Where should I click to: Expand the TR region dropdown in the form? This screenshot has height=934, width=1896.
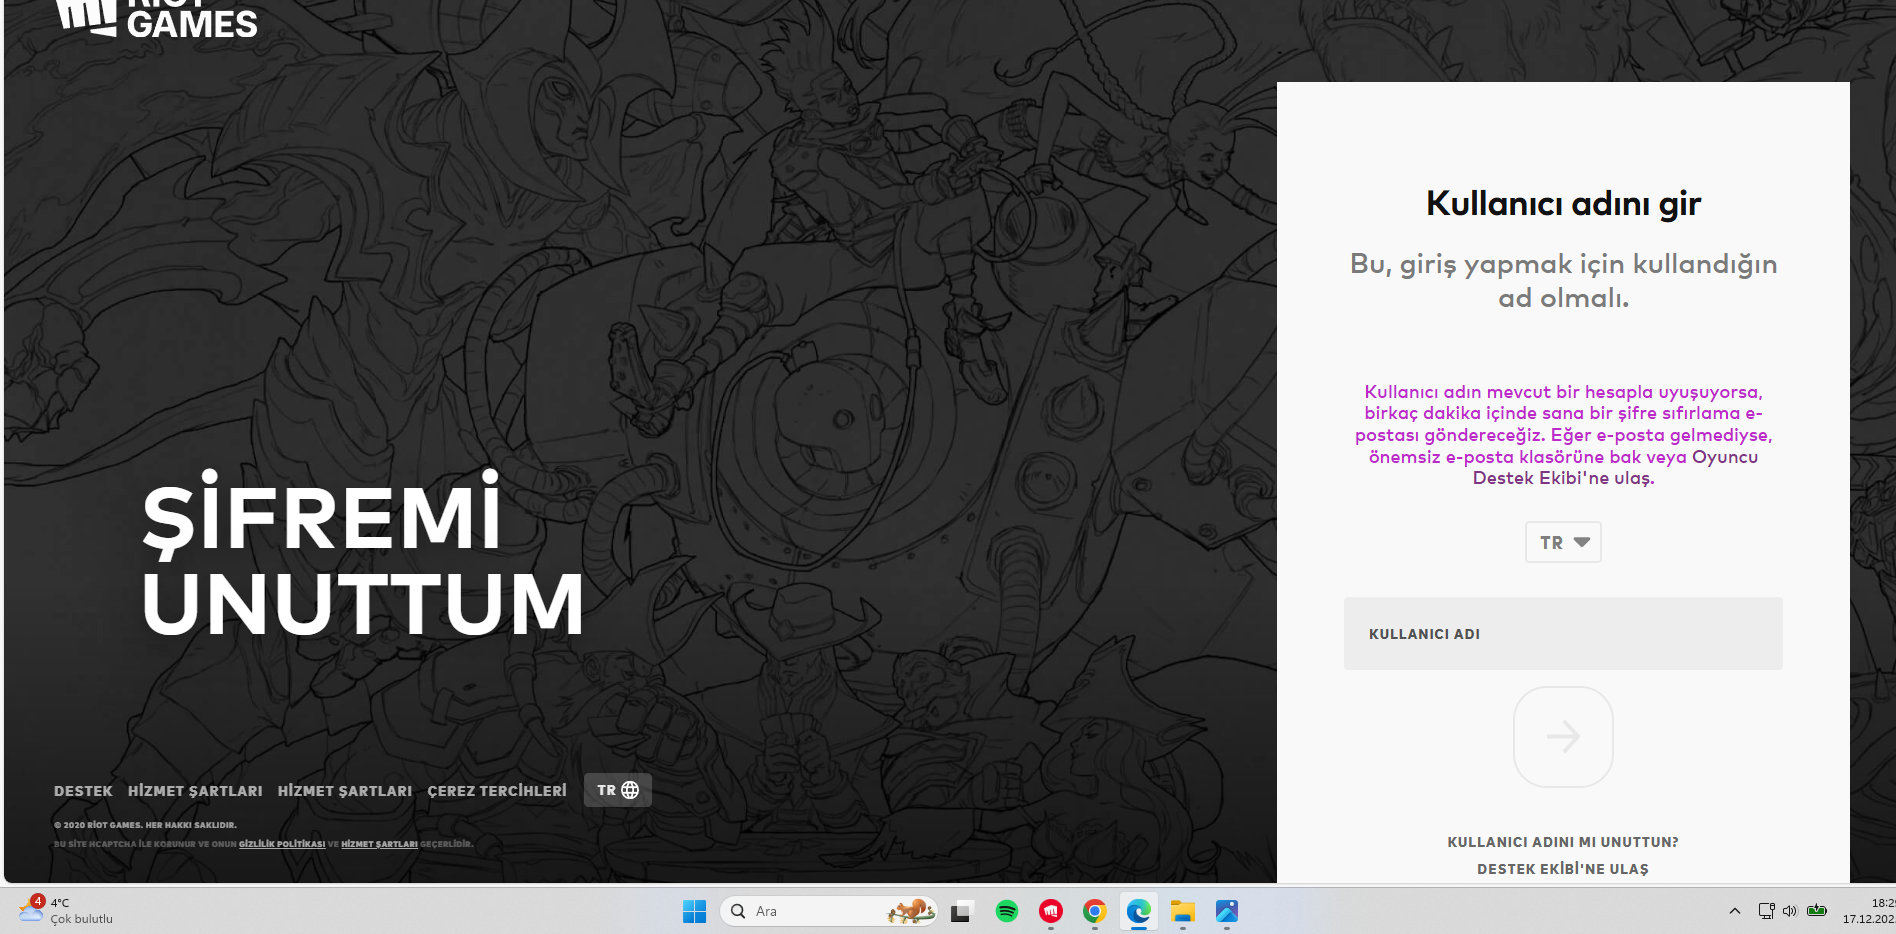(1563, 542)
